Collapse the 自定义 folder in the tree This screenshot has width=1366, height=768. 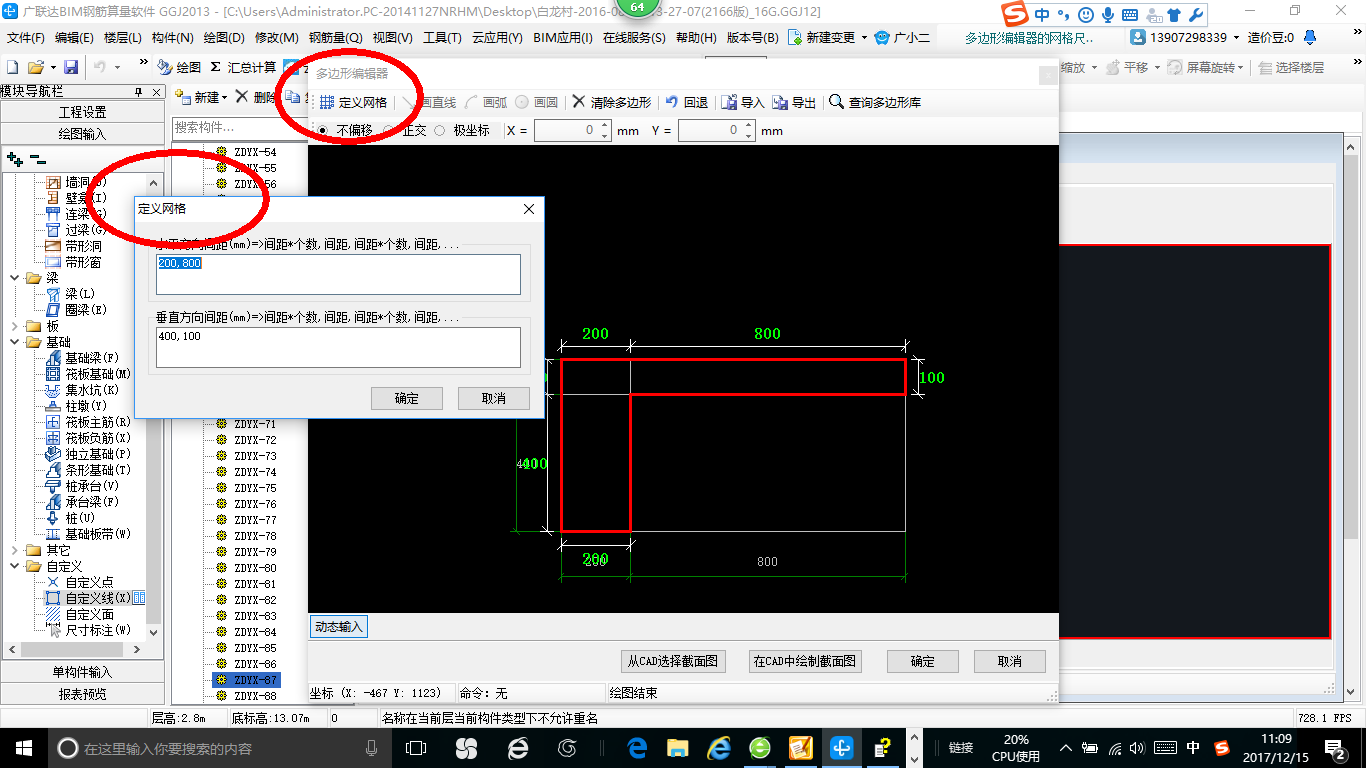14,566
